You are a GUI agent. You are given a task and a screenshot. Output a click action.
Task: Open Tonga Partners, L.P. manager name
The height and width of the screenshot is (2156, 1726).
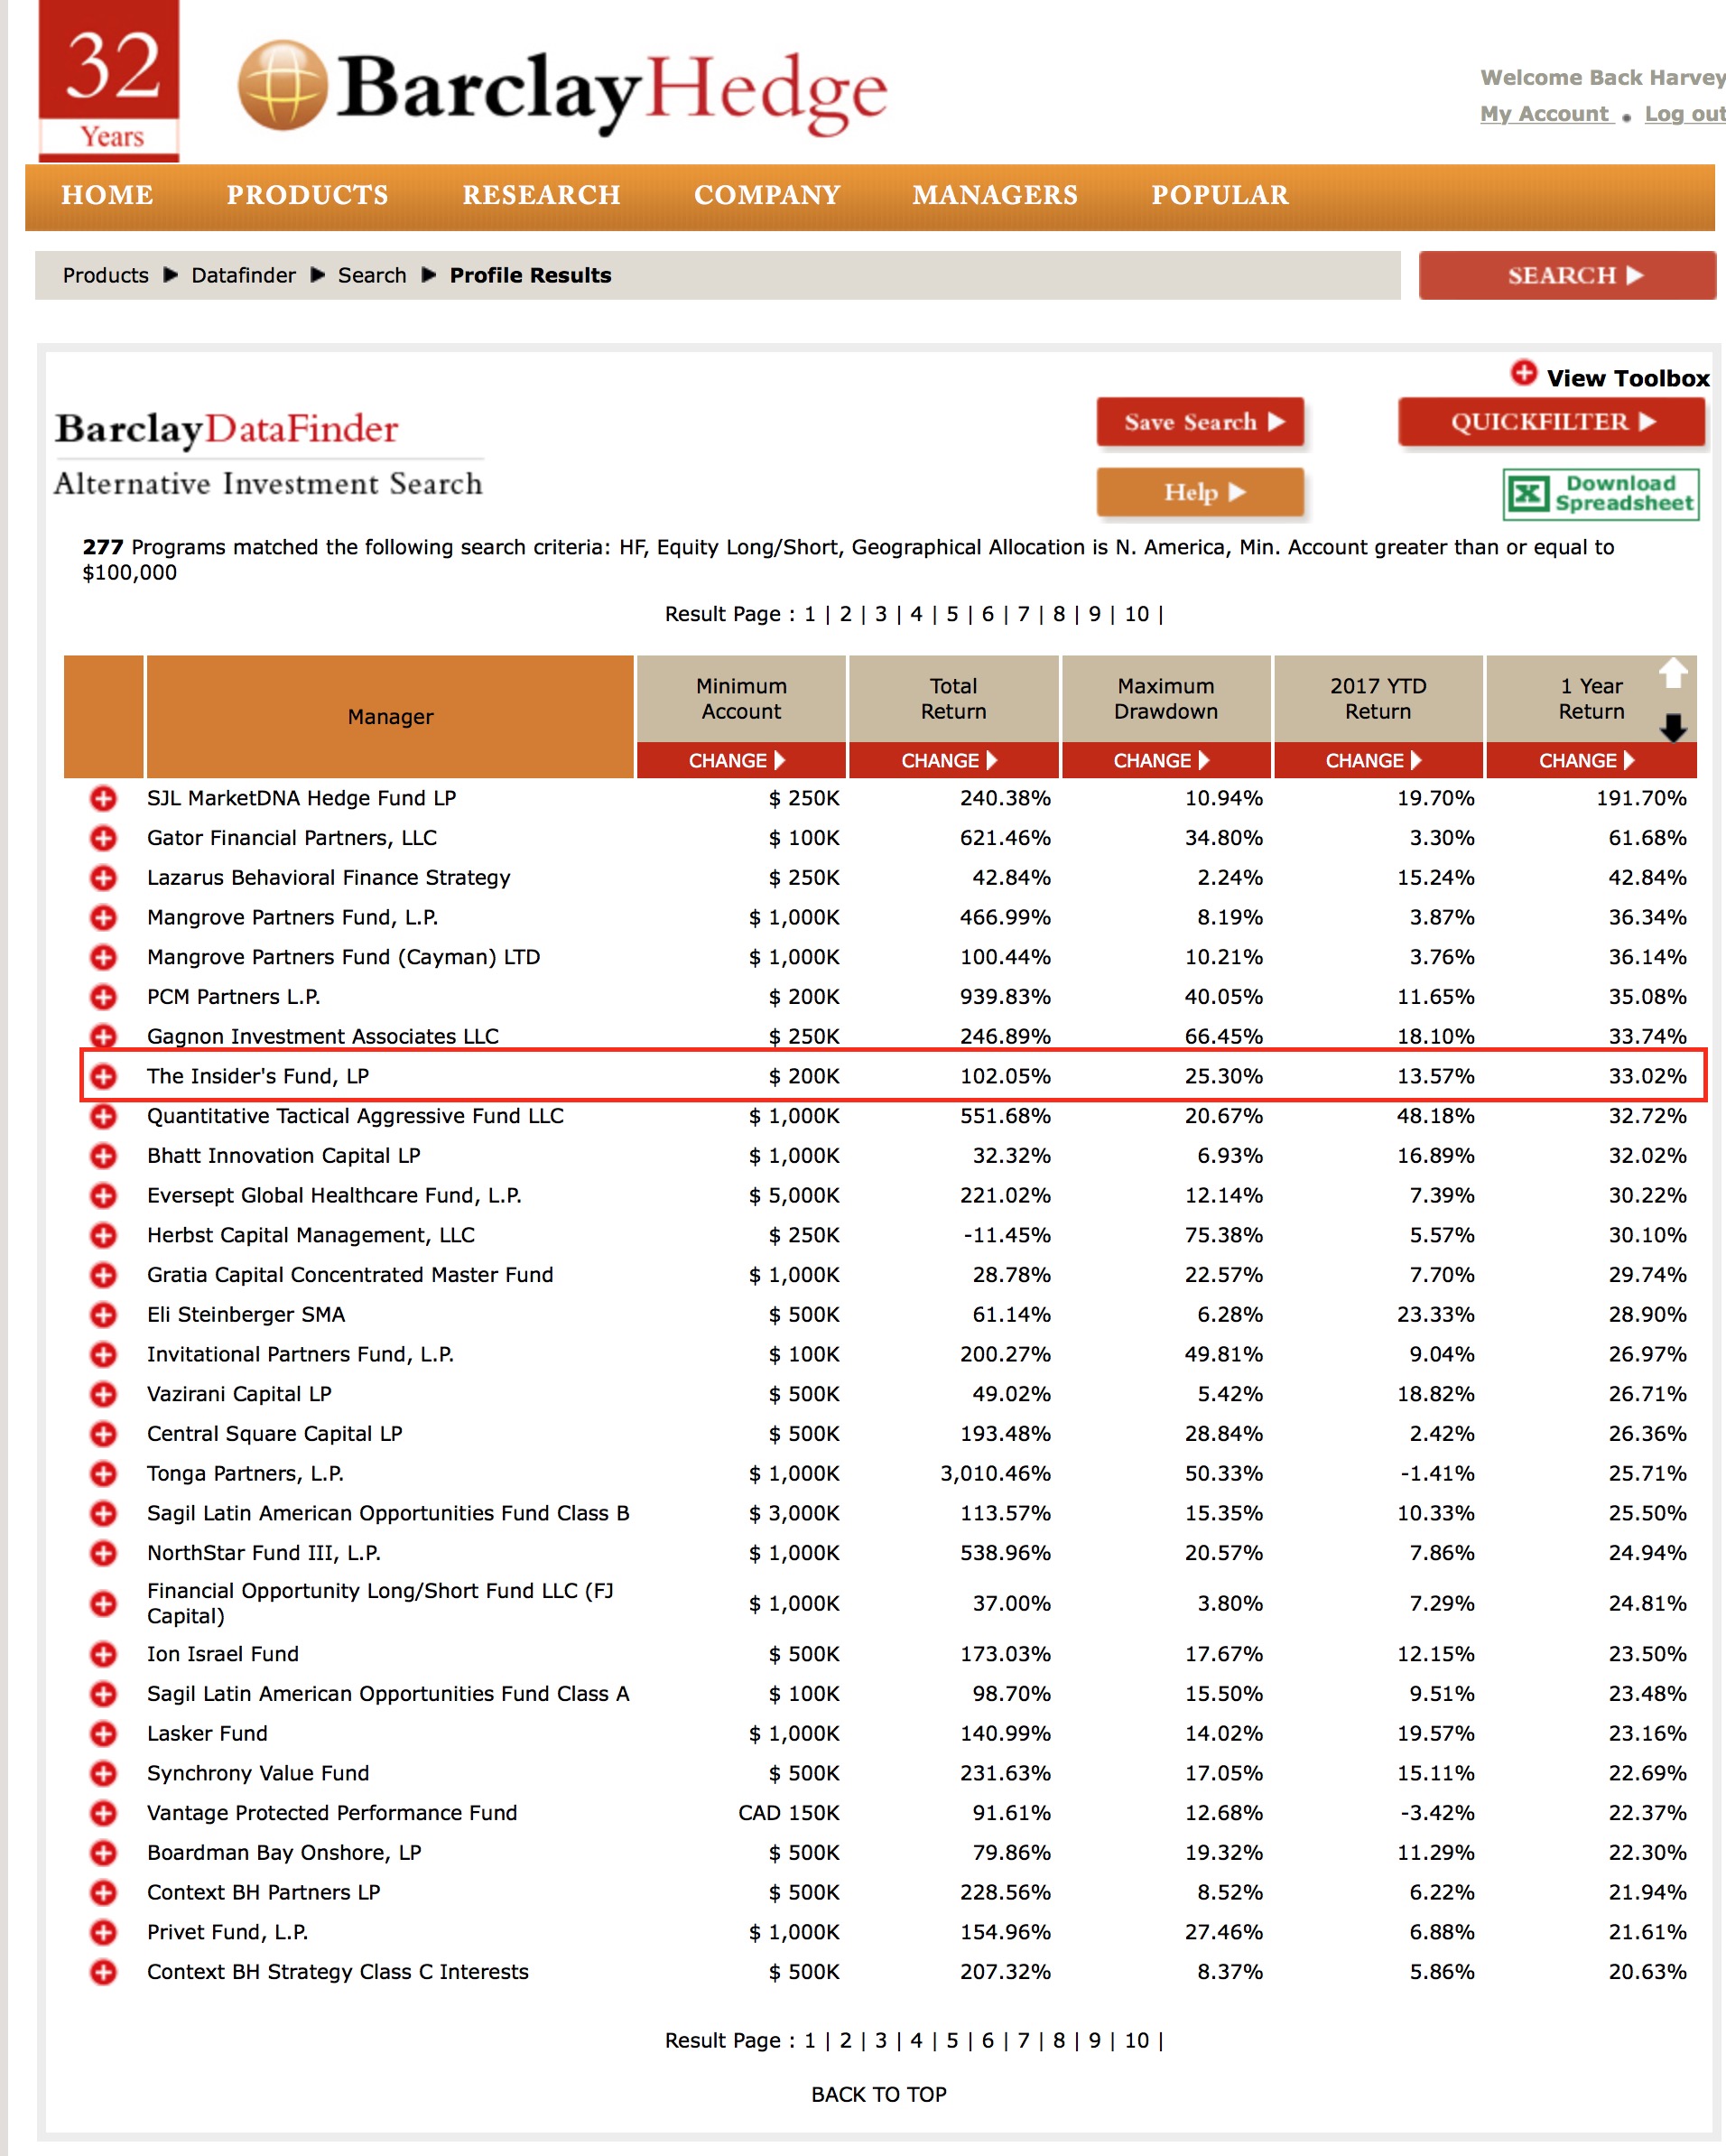click(x=245, y=1473)
